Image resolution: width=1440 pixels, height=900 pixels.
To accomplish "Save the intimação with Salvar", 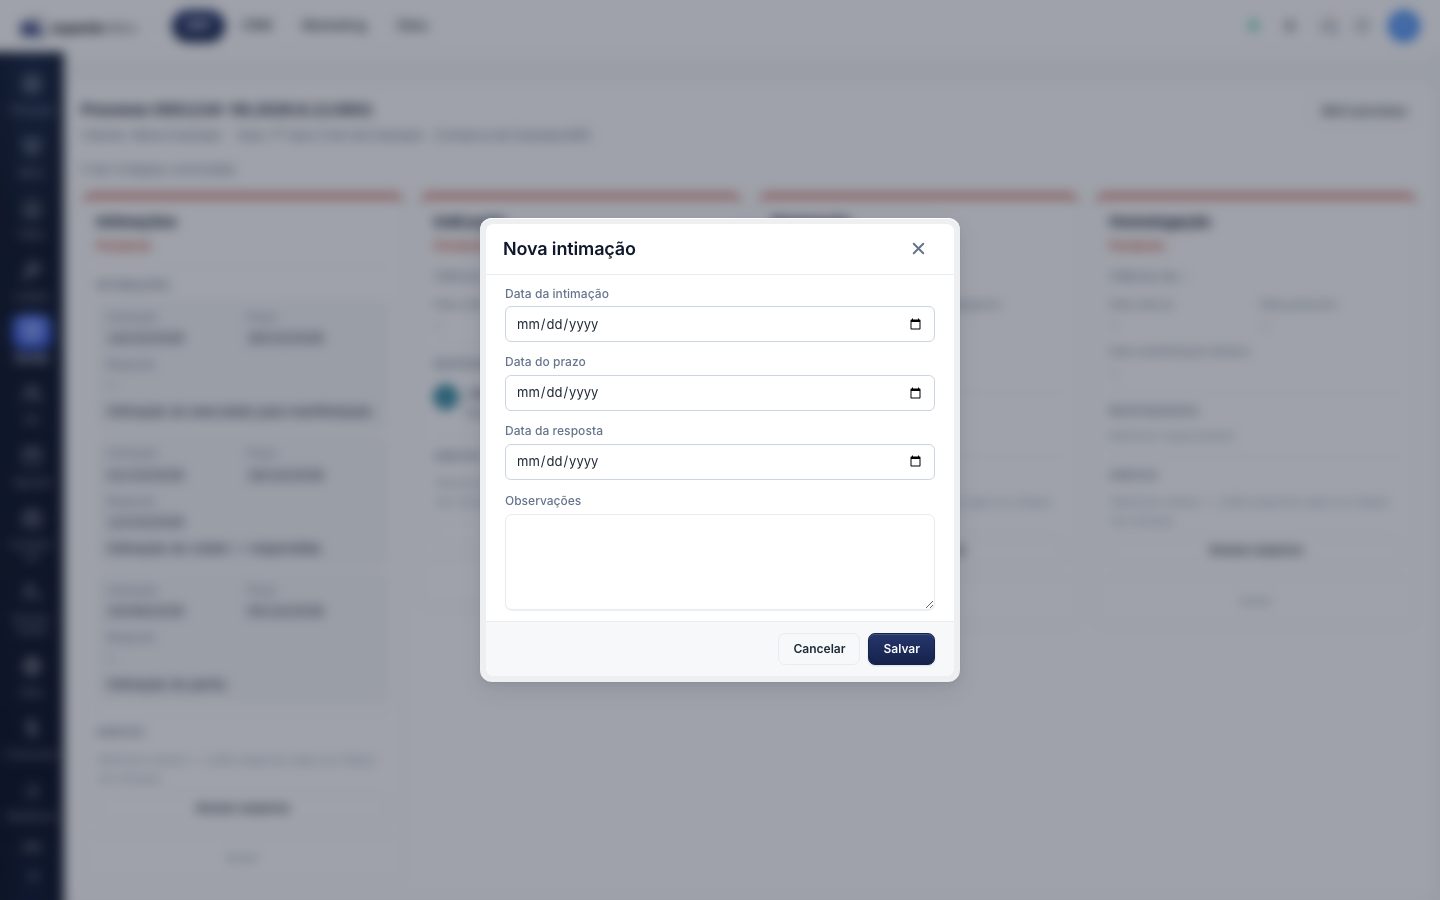I will pos(901,649).
